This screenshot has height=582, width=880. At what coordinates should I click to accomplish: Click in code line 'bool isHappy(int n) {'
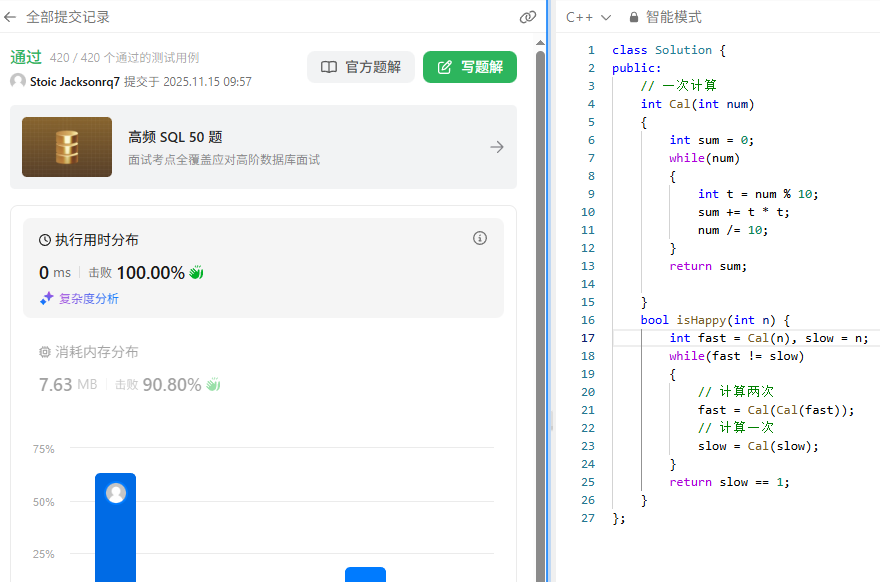[x=716, y=320]
